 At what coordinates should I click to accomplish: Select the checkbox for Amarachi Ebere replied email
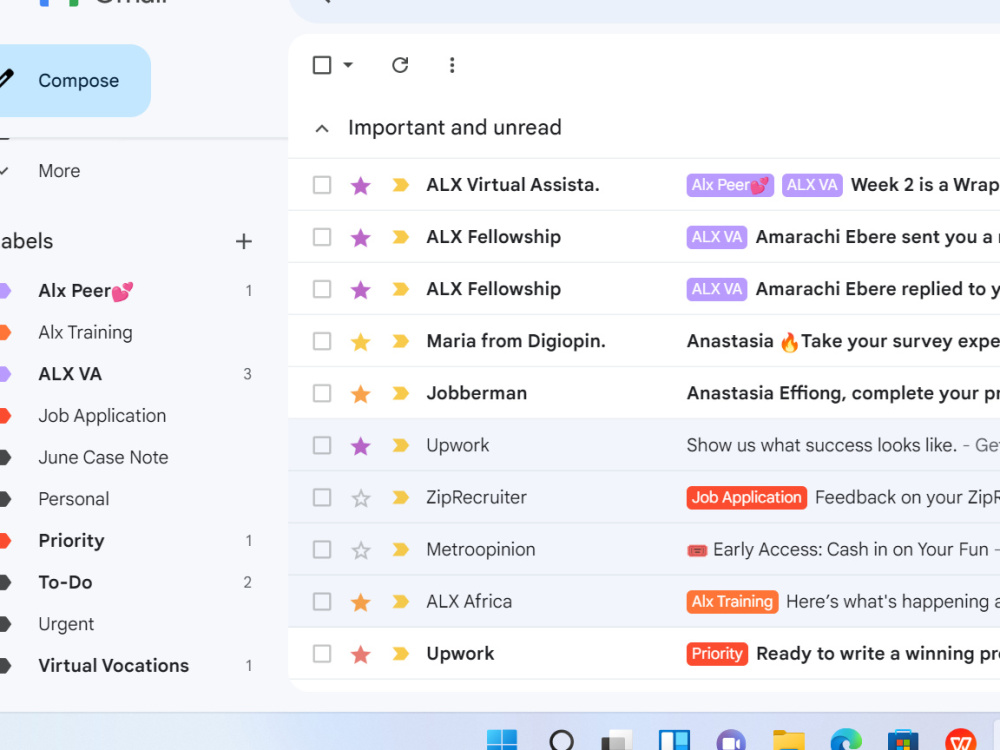point(322,290)
